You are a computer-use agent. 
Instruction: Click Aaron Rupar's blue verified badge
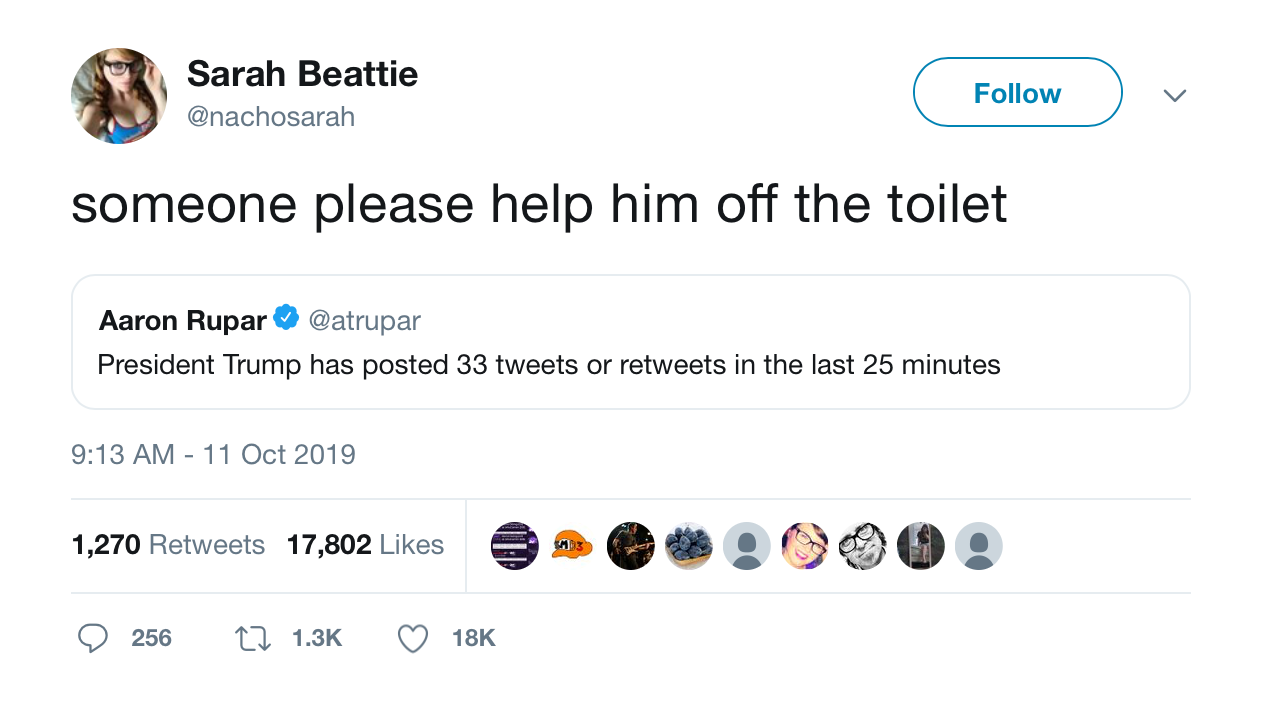coord(286,318)
